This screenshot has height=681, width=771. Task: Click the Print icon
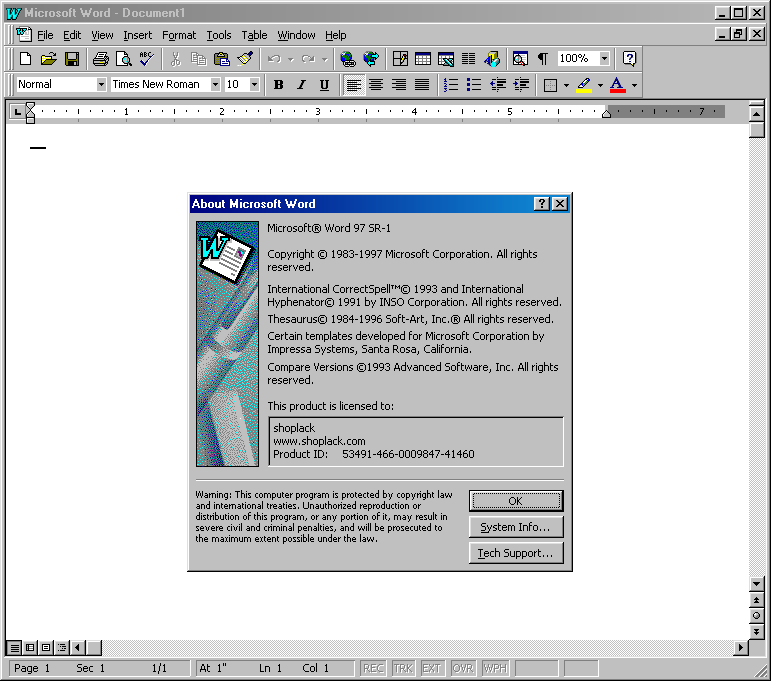(101, 59)
